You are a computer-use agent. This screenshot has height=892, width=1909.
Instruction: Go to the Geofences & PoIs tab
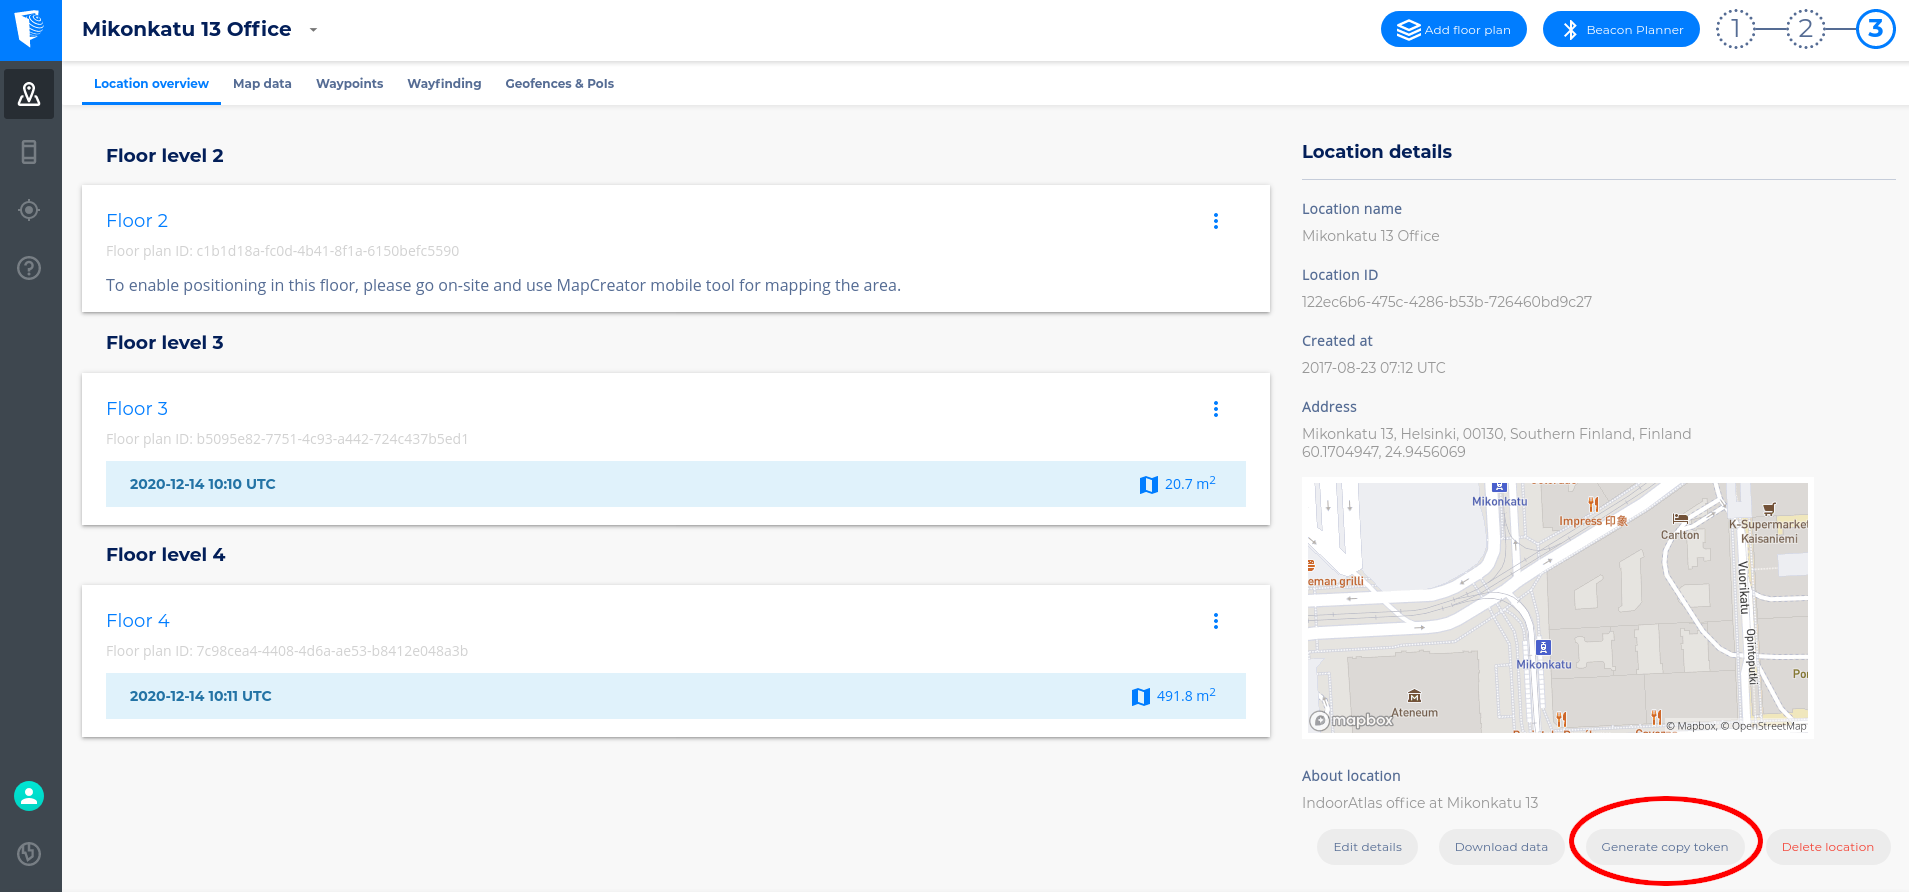(559, 84)
